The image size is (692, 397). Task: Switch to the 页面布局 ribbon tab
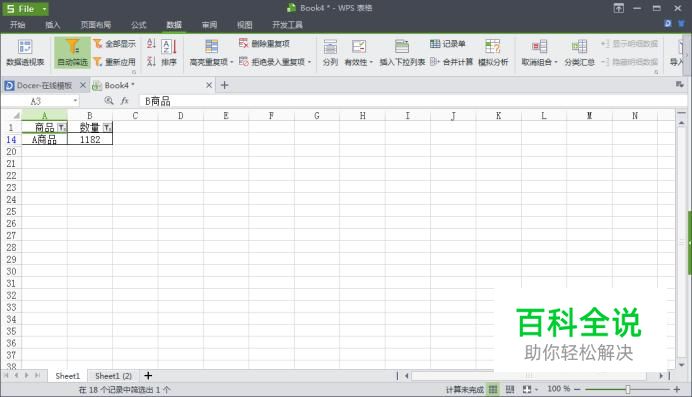(96, 25)
